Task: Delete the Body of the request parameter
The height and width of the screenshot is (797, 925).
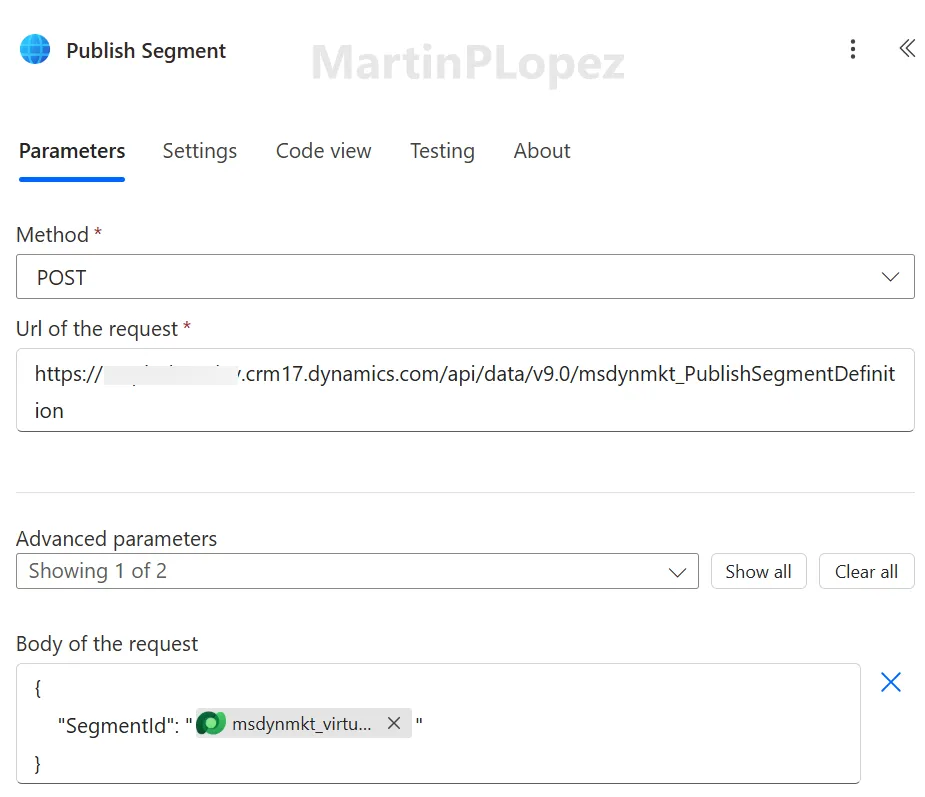Action: 891,682
